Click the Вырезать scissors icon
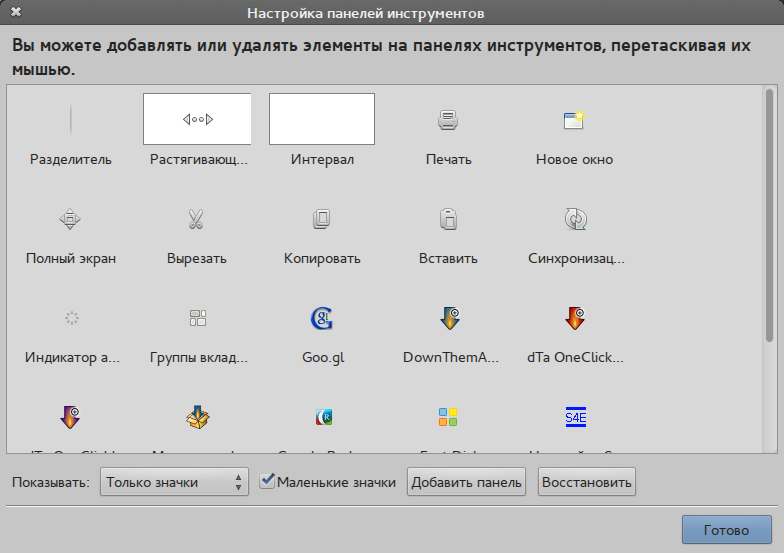784x553 pixels. pyautogui.click(x=197, y=219)
